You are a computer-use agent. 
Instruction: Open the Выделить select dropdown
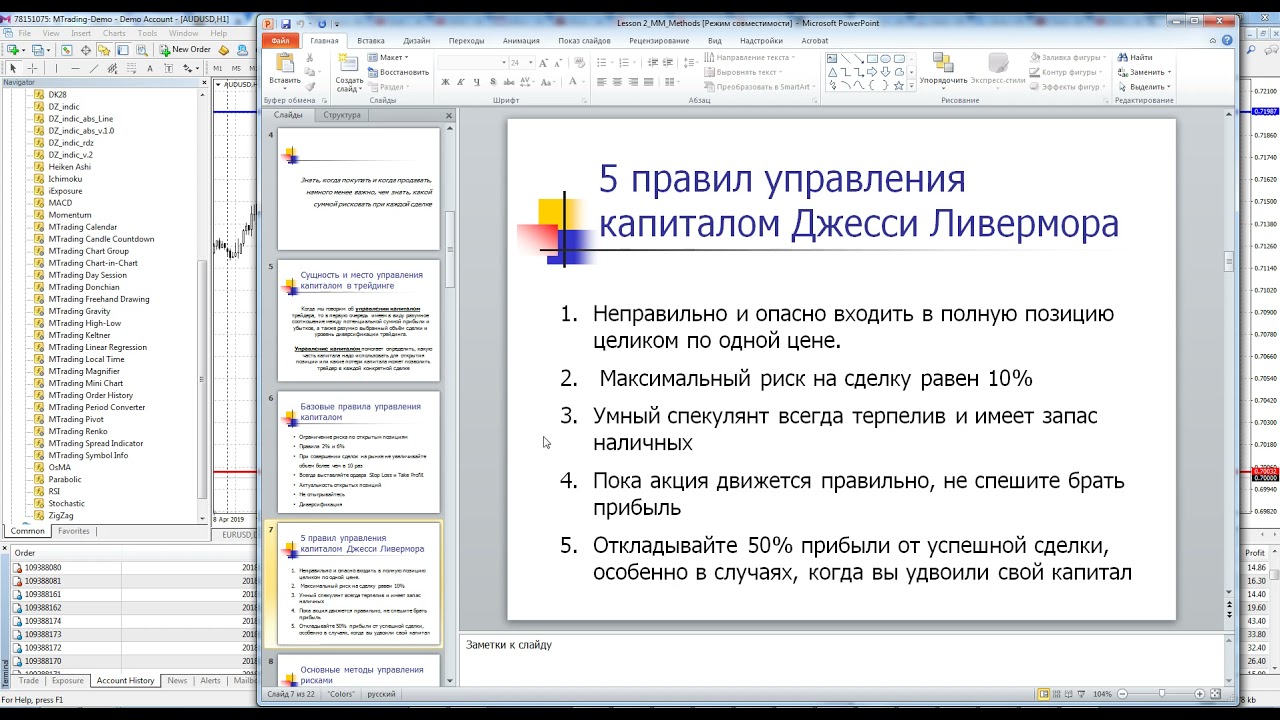pyautogui.click(x=1144, y=87)
